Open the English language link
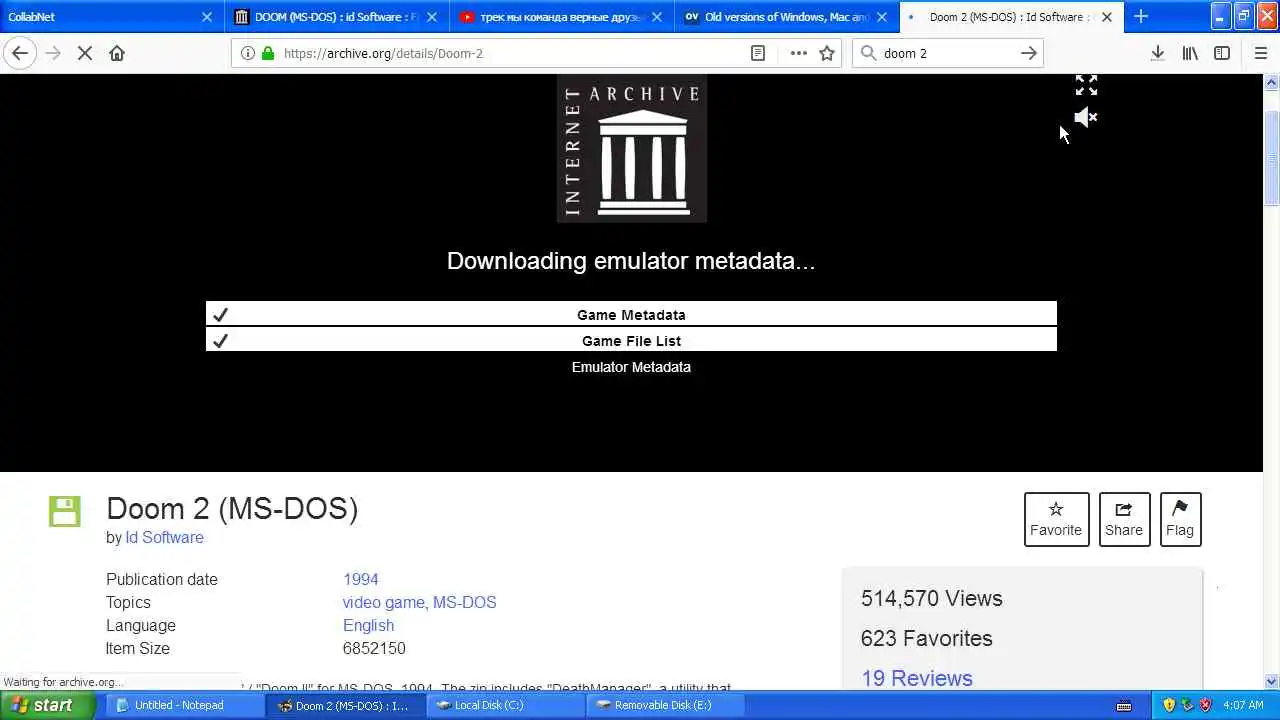1280x720 pixels. pos(368,625)
